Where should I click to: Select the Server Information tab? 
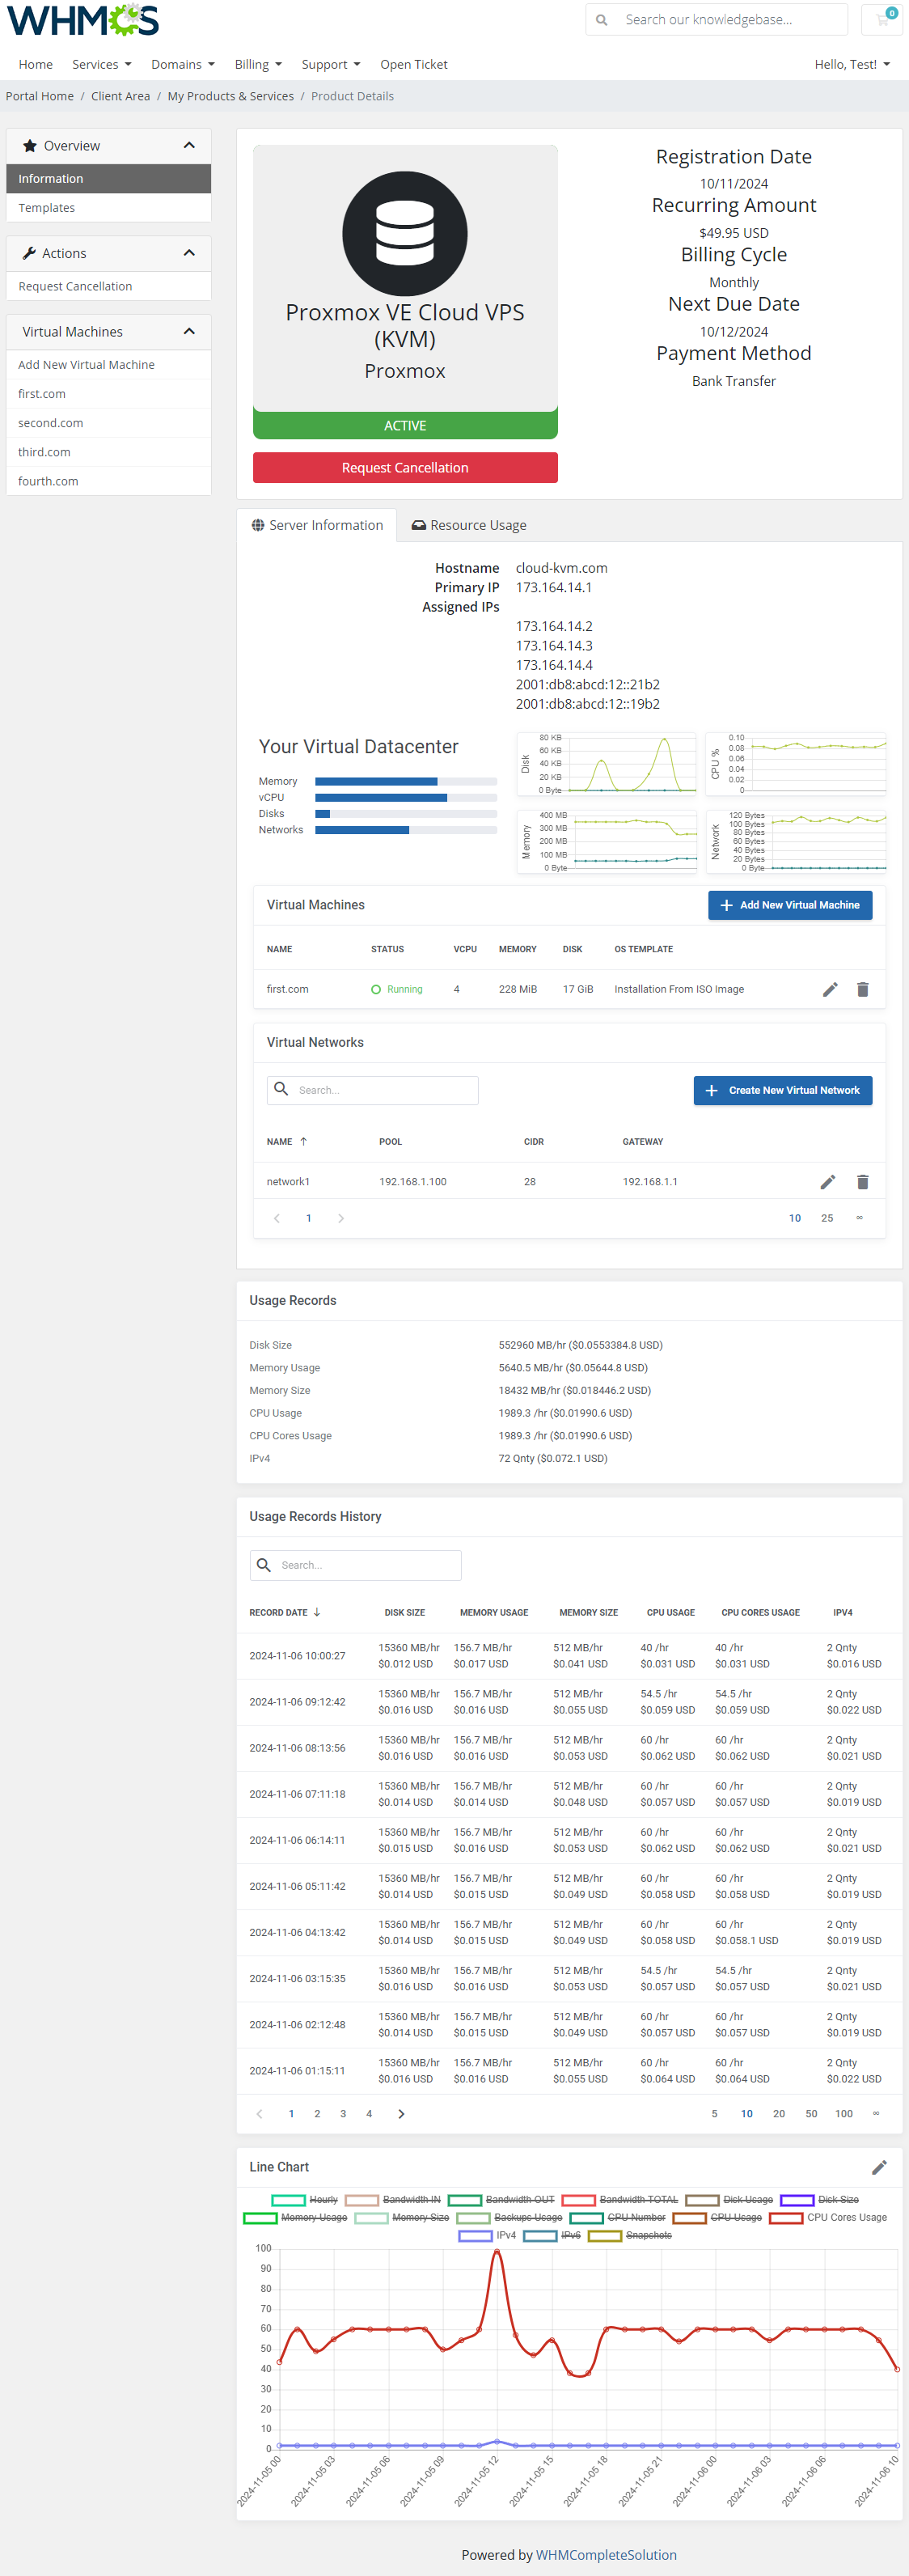click(317, 525)
